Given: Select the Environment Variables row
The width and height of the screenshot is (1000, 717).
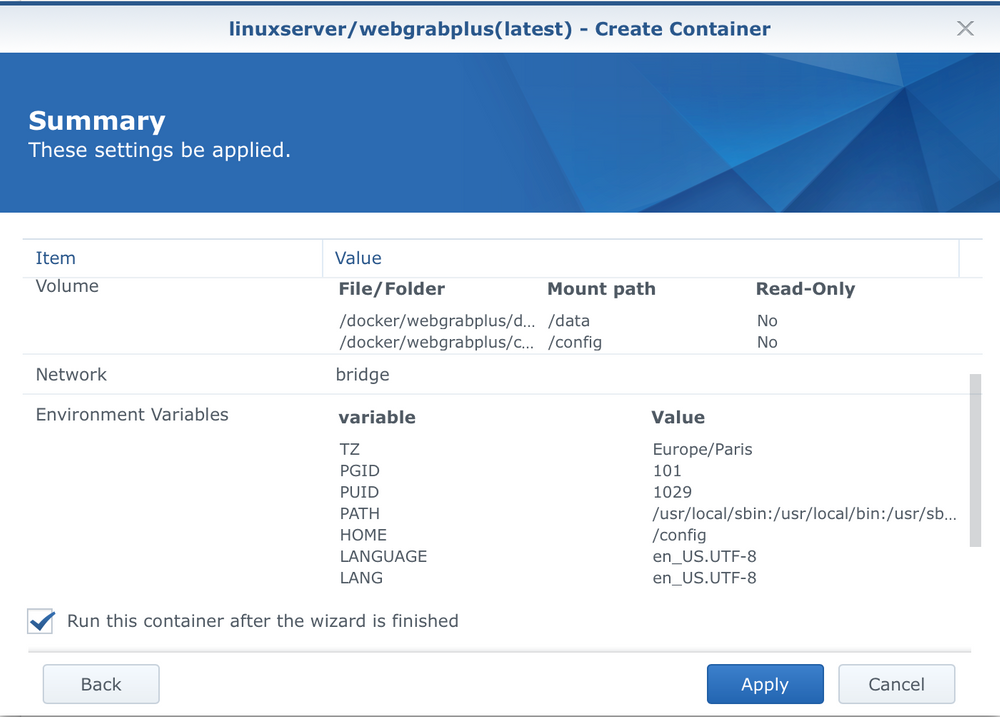Looking at the screenshot, I should [131, 414].
